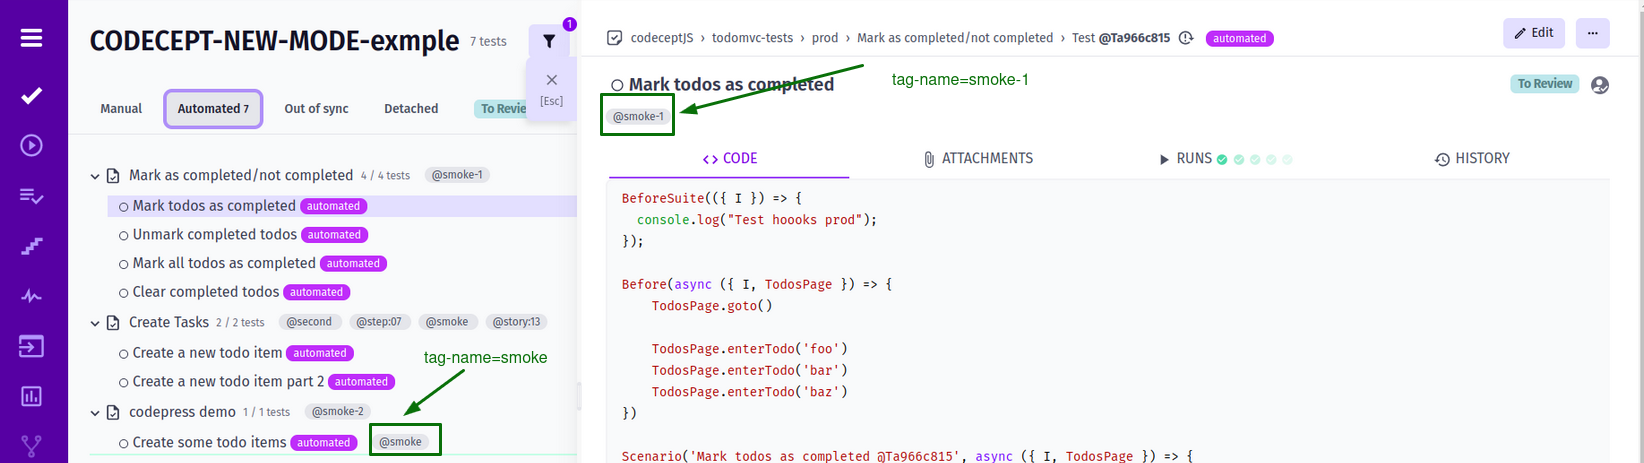The height and width of the screenshot is (463, 1644).
Task: Open the three-dots more options button
Action: click(x=1592, y=33)
